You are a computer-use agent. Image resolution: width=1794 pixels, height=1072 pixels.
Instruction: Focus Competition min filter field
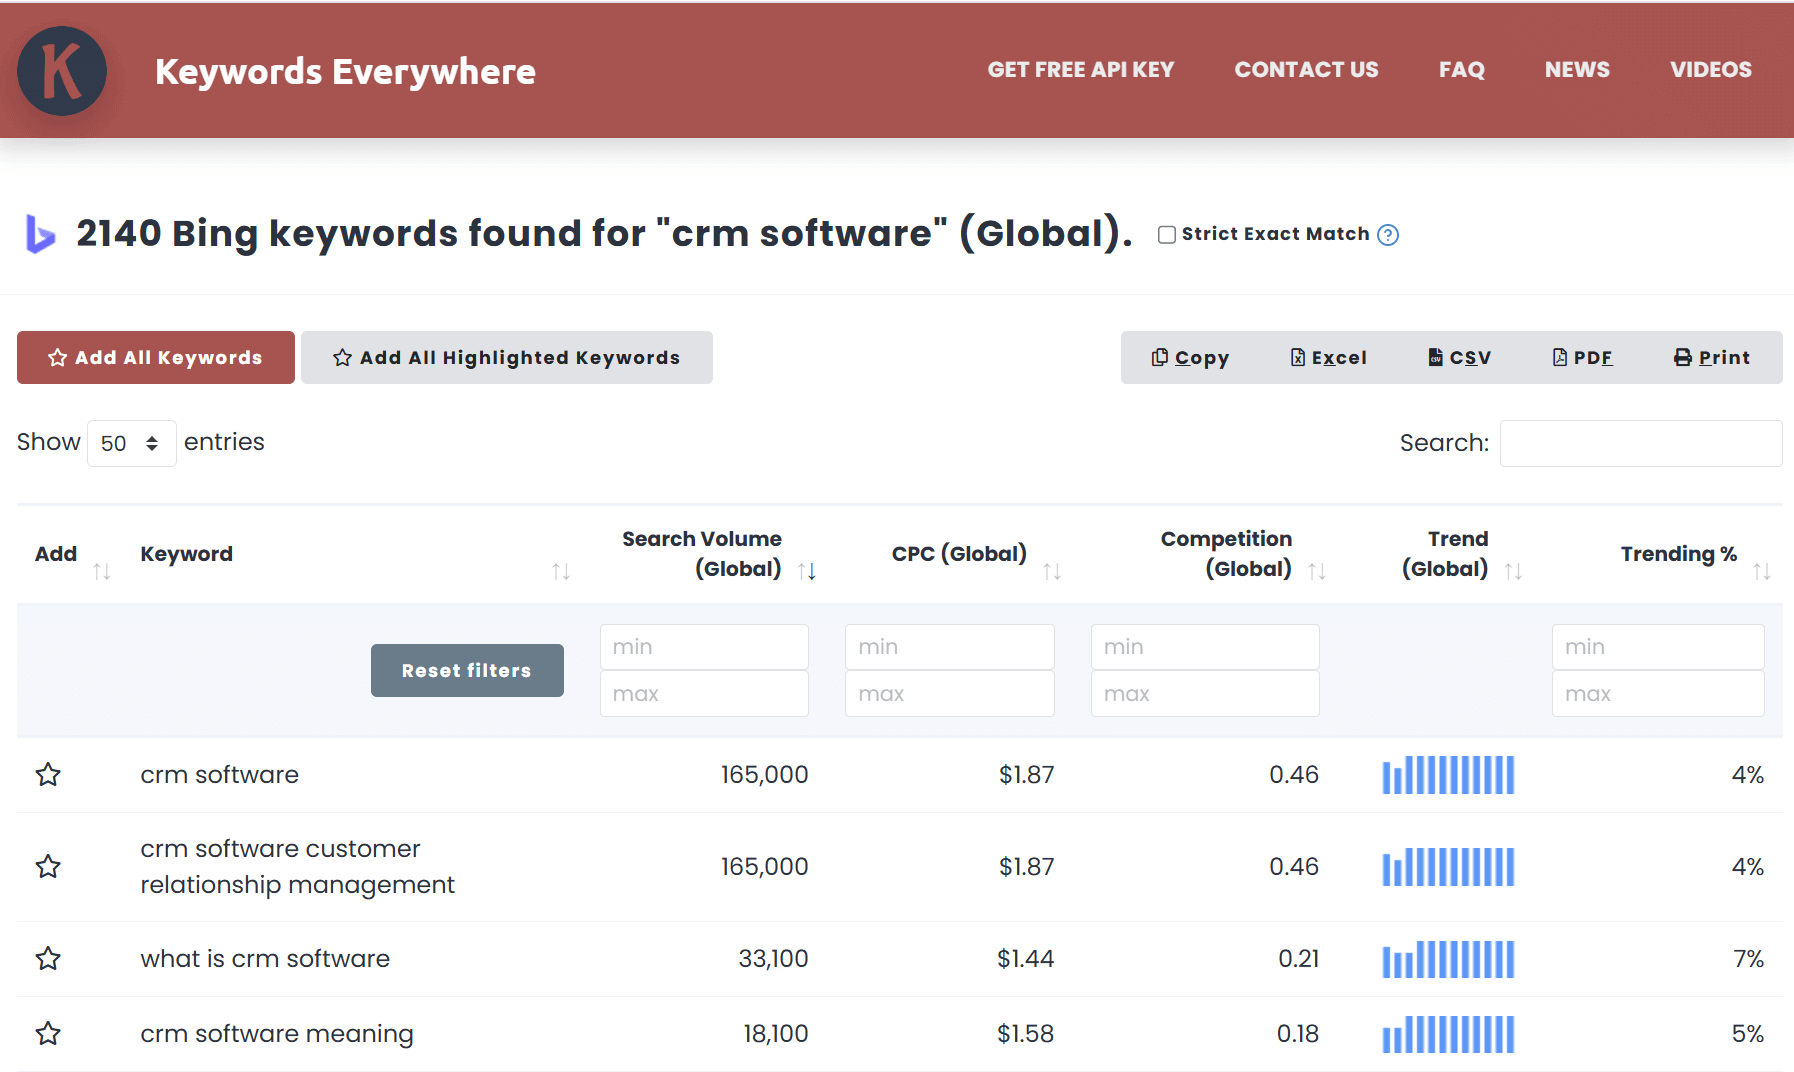click(1205, 647)
